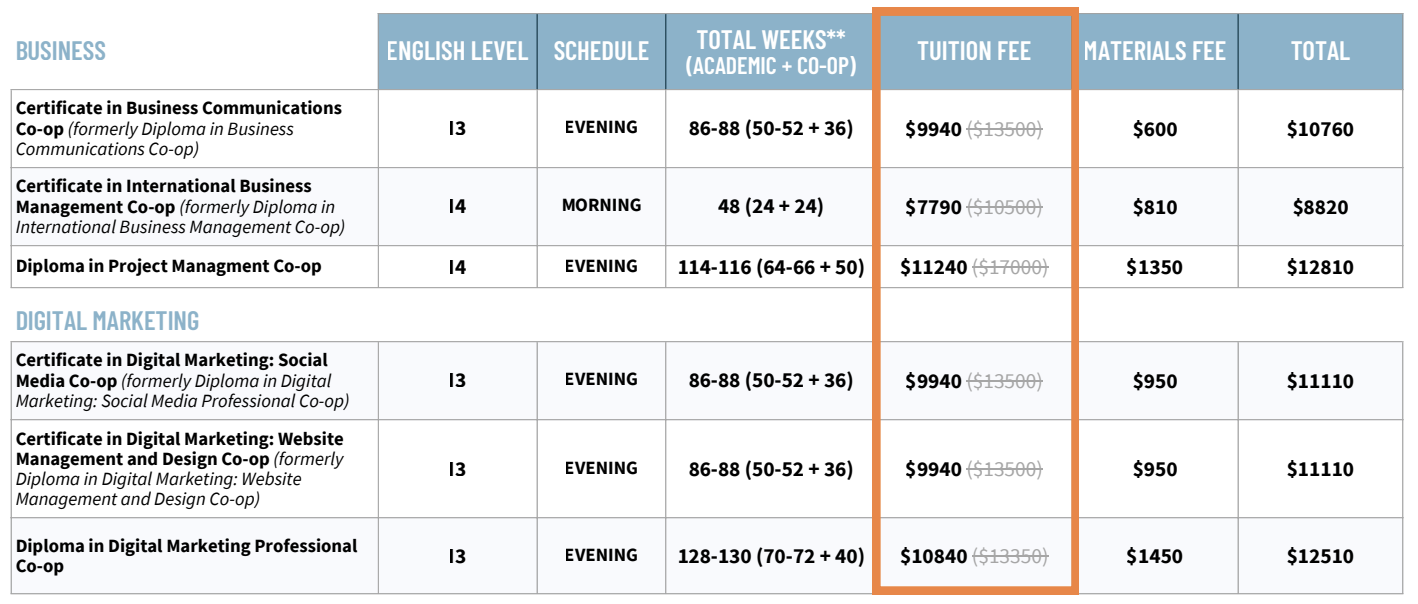Click the $11240 tuition fee value
Screen dimensions: 1418x604
pyautogui.click(x=933, y=267)
